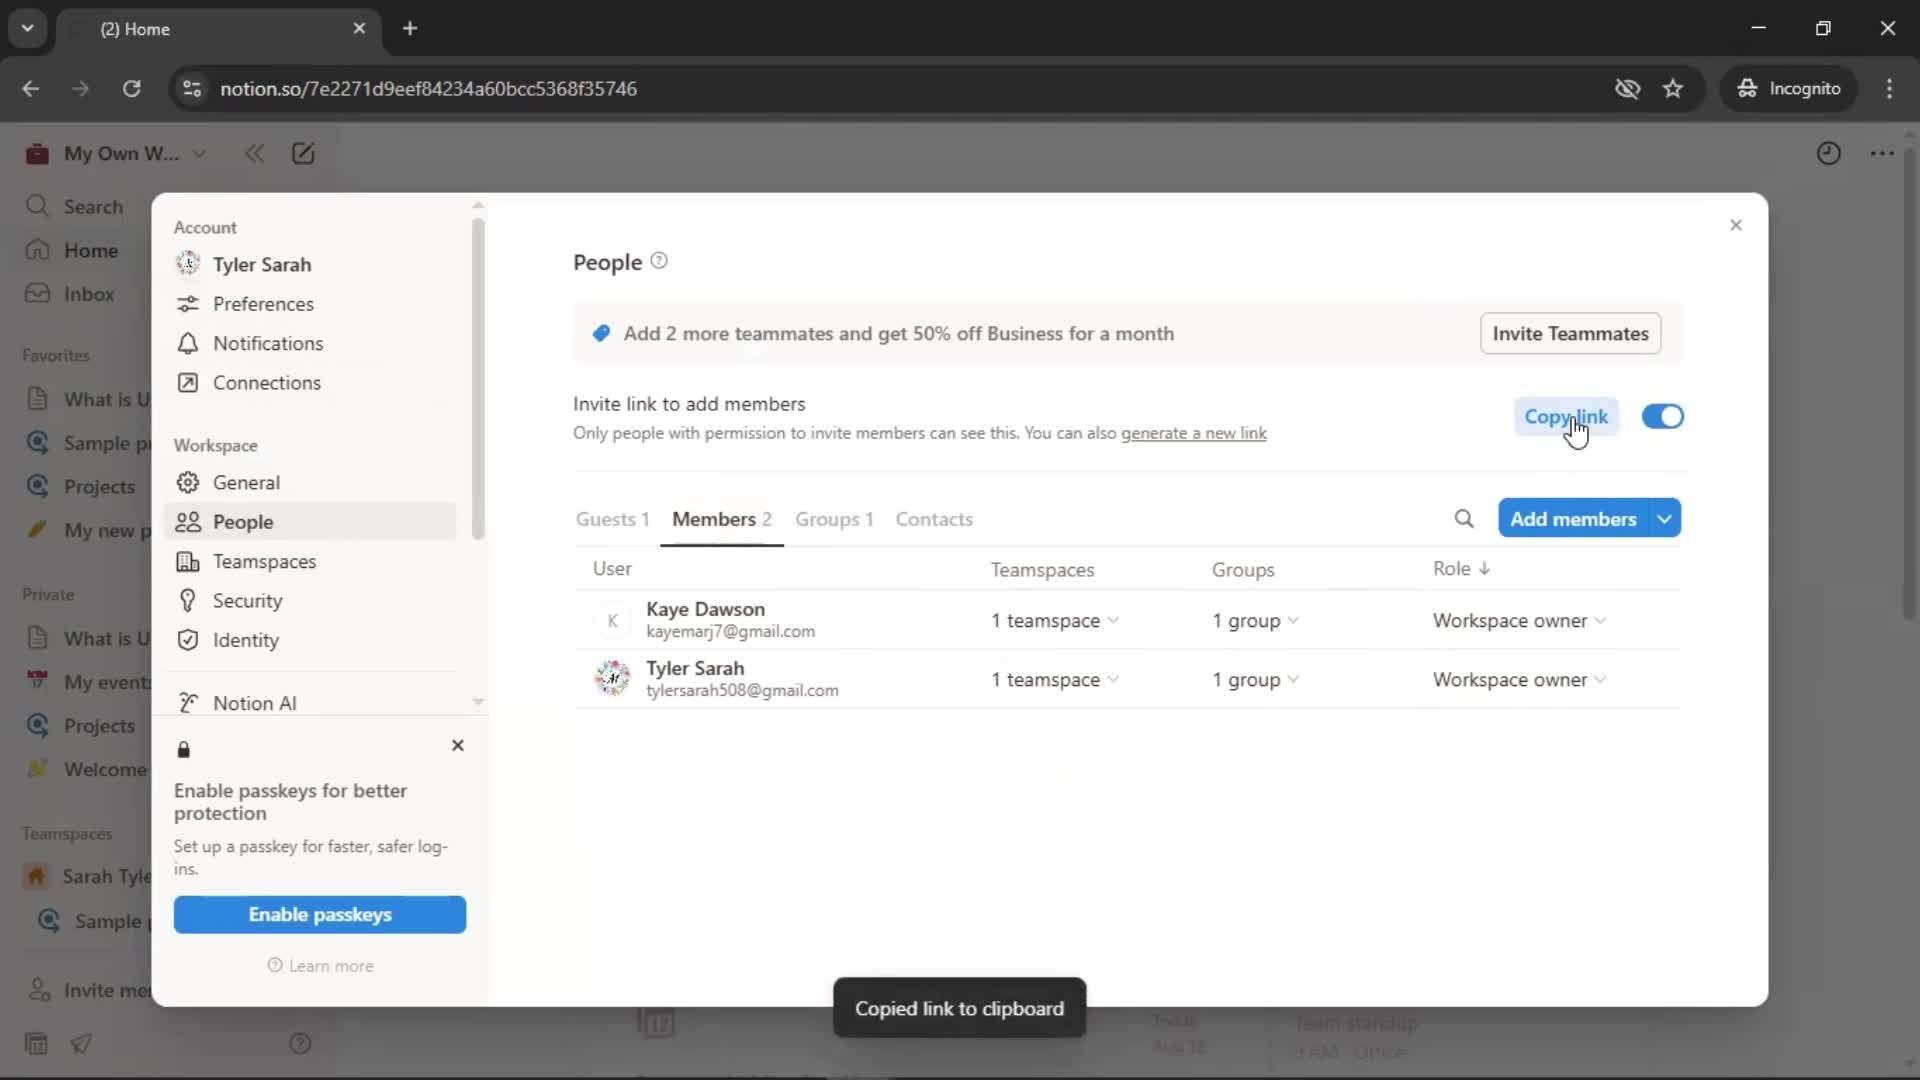
Task: Click the Add members button
Action: click(1573, 518)
